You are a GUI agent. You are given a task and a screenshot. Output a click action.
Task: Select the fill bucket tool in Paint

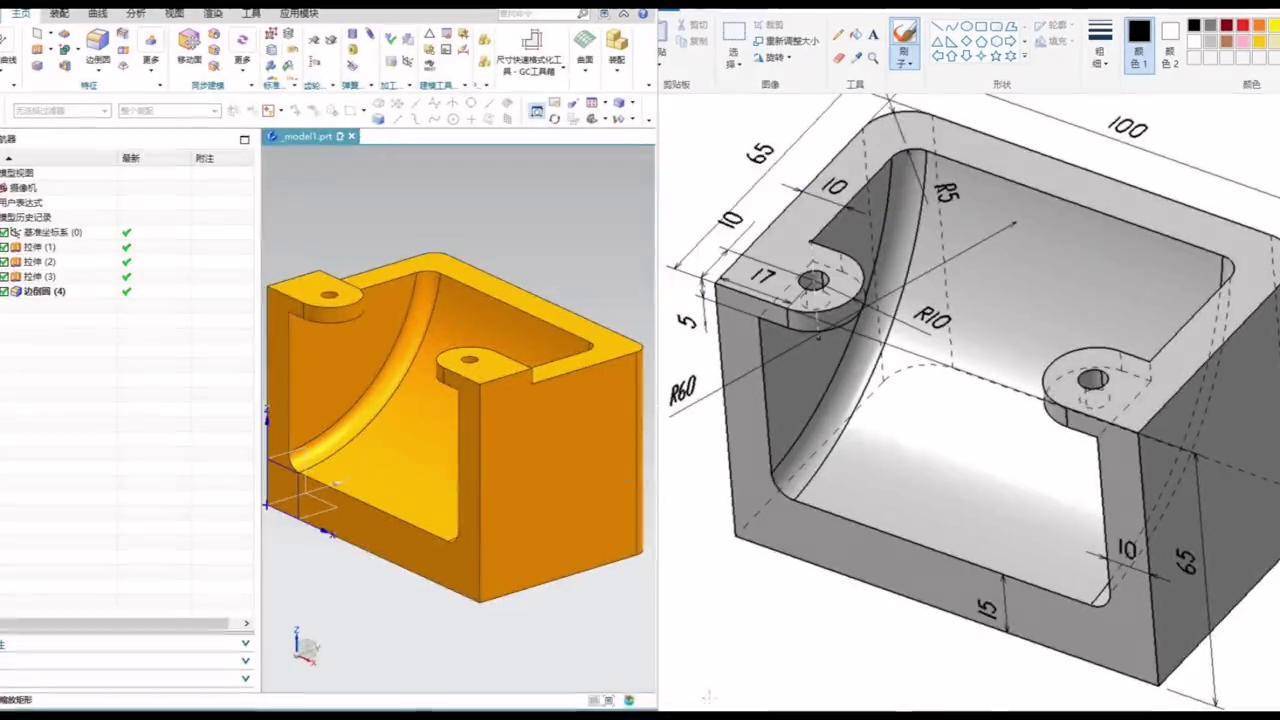(x=856, y=35)
